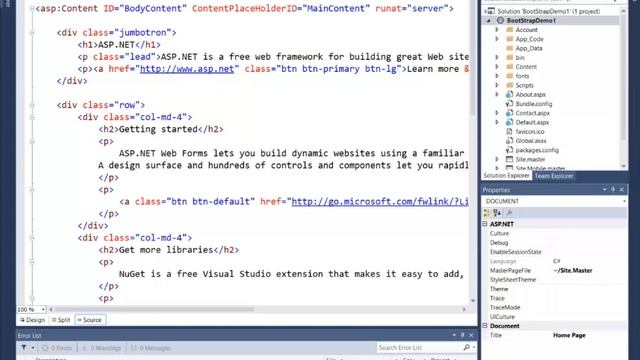
Task: Select the MasterPageFile property value ~/Site.Master
Action: 573,271
